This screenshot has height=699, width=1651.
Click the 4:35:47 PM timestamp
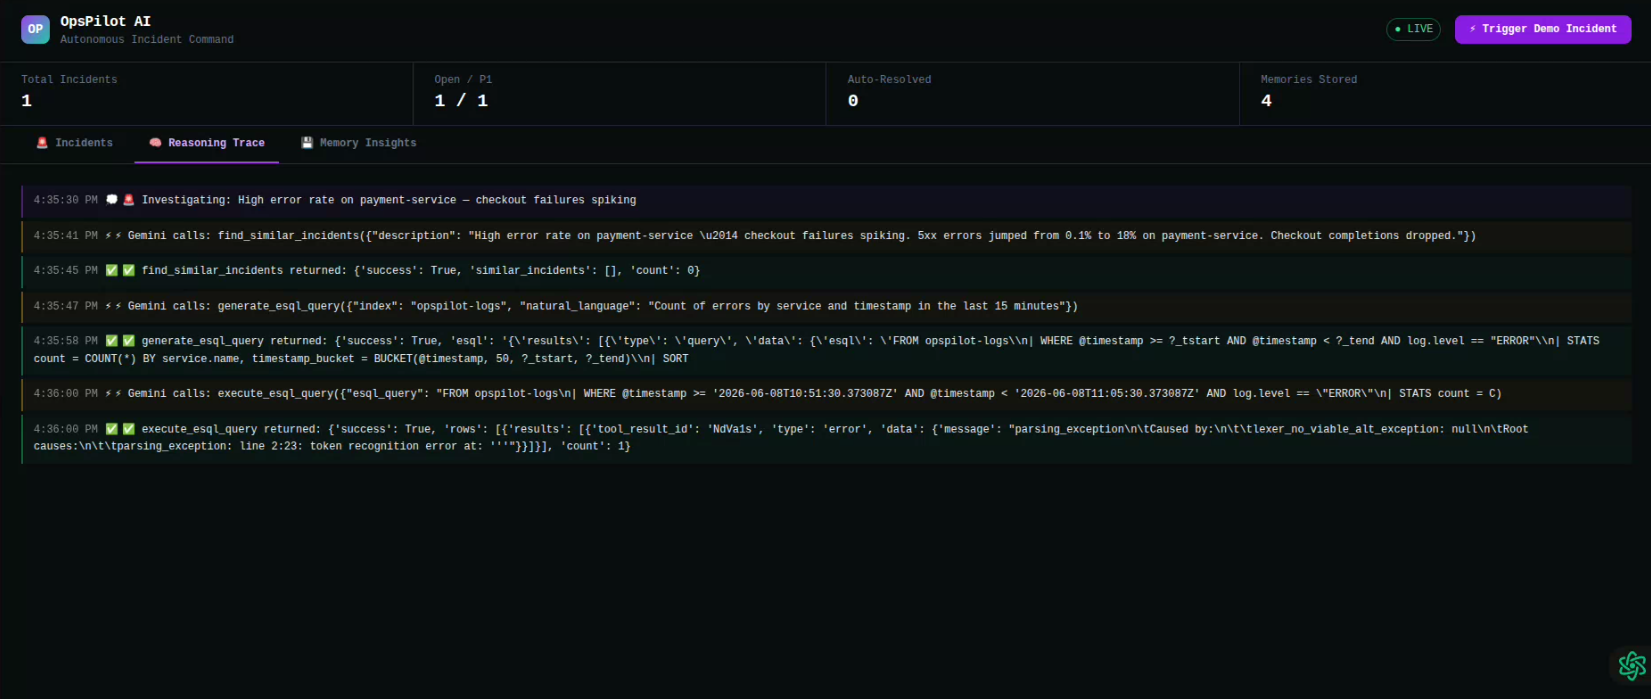click(x=66, y=306)
